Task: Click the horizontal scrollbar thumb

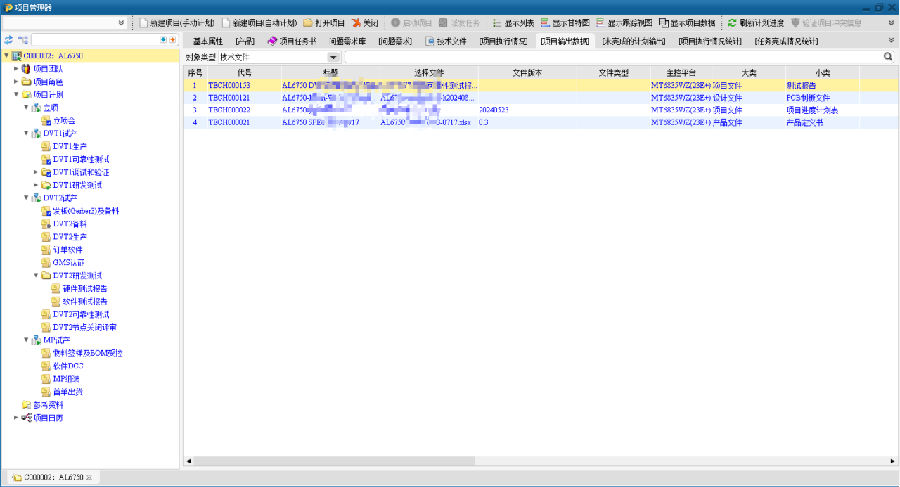Action: coord(335,461)
